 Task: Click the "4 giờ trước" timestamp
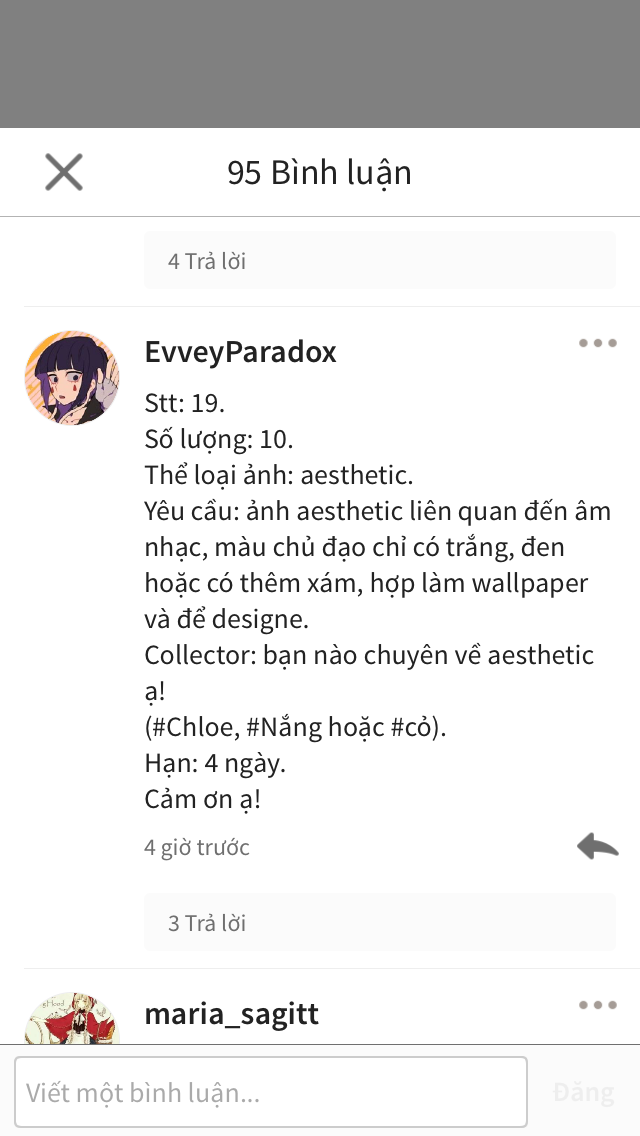pyautogui.click(x=197, y=847)
